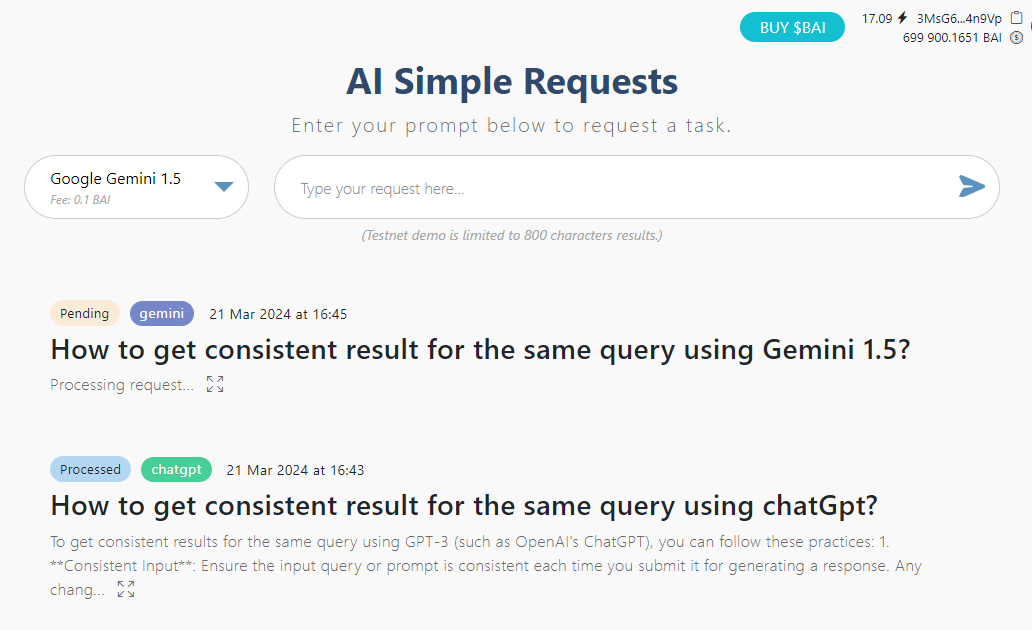Click the wallet address 3MsG6...4n9Vp

959,18
